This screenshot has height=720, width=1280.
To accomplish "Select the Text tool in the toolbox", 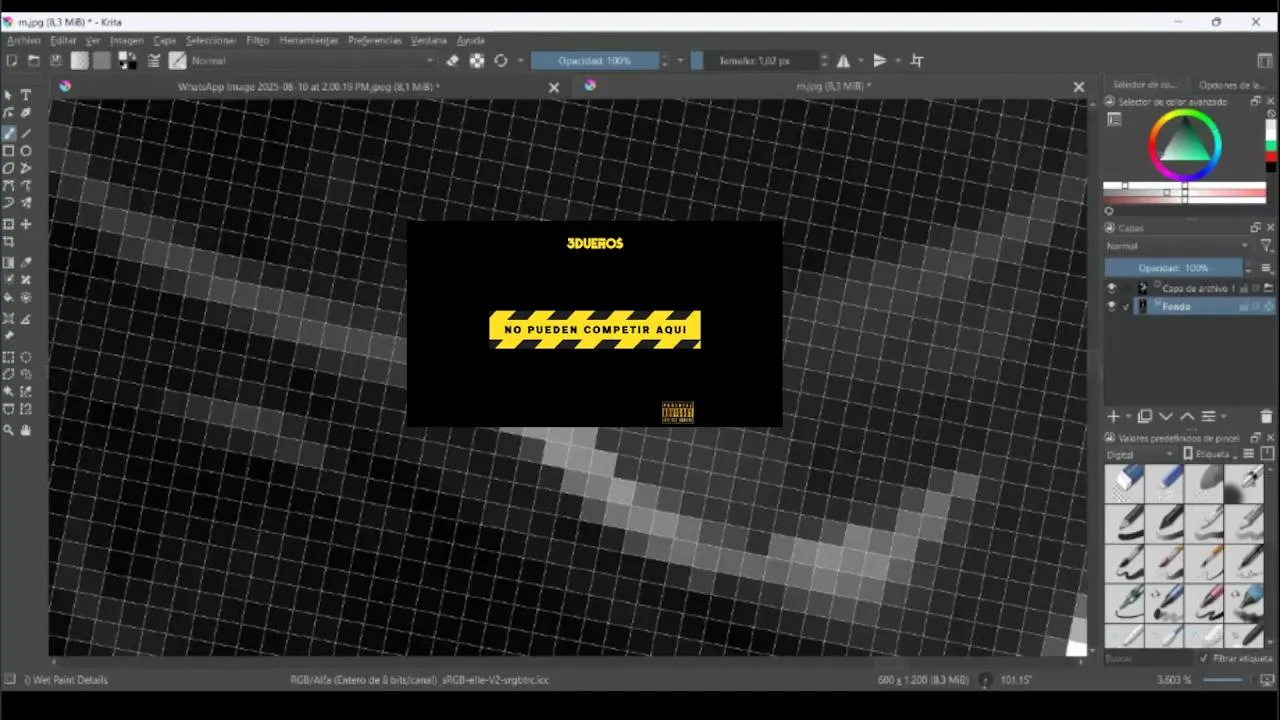I will pyautogui.click(x=26, y=95).
